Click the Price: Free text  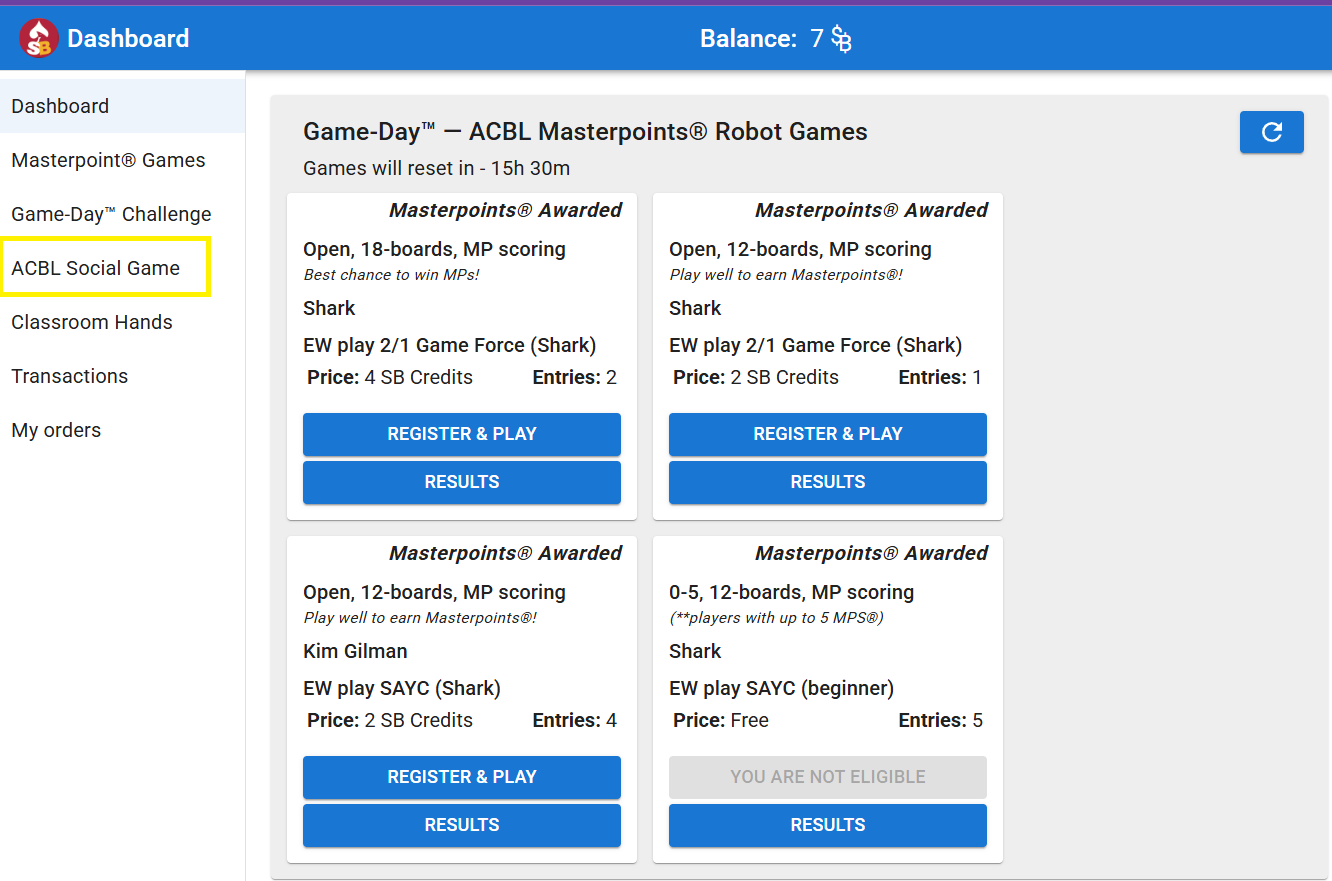pyautogui.click(x=721, y=720)
